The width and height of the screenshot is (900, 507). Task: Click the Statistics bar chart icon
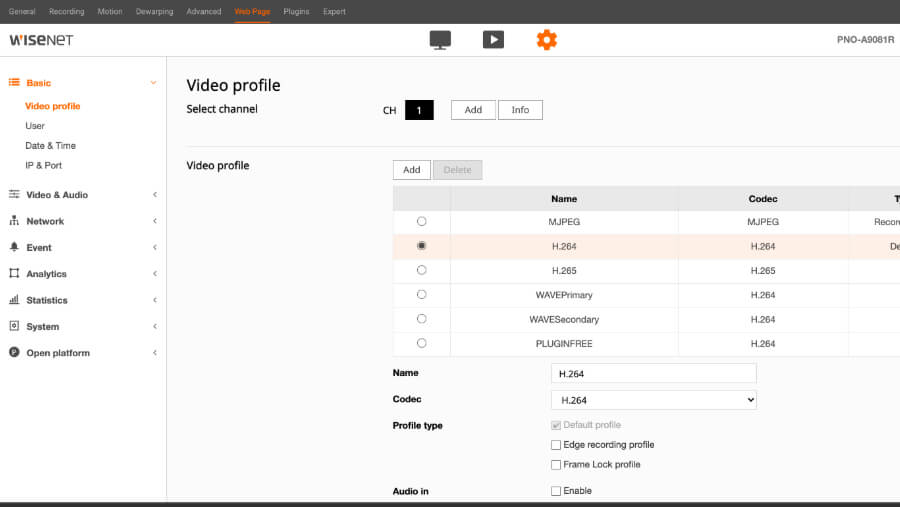tap(14, 300)
